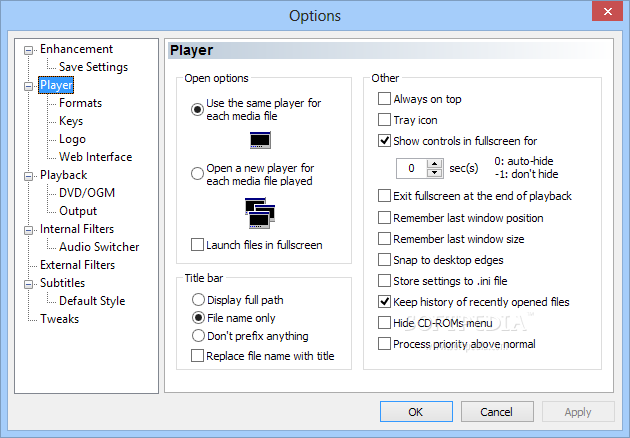This screenshot has height=438, width=630.
Task: Open Save Settings page
Action: 93,67
